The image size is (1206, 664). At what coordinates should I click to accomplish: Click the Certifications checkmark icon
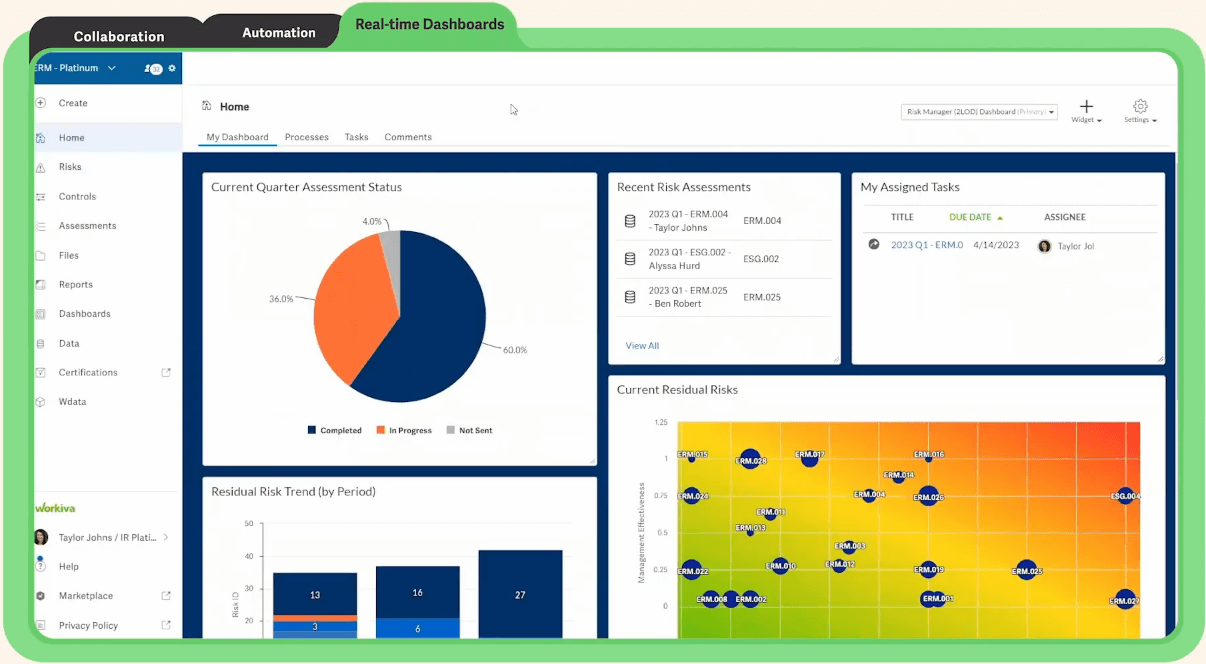coord(40,372)
